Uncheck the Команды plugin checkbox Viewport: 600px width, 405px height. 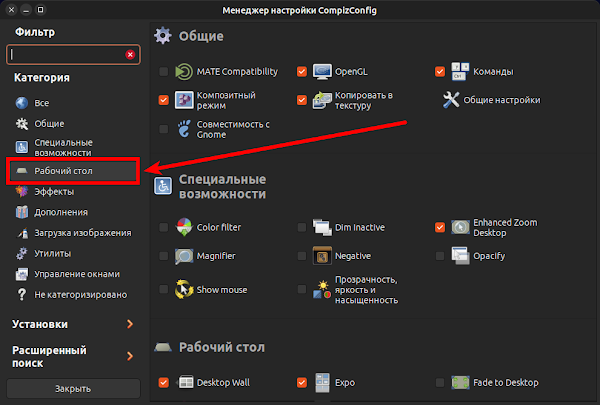point(440,72)
